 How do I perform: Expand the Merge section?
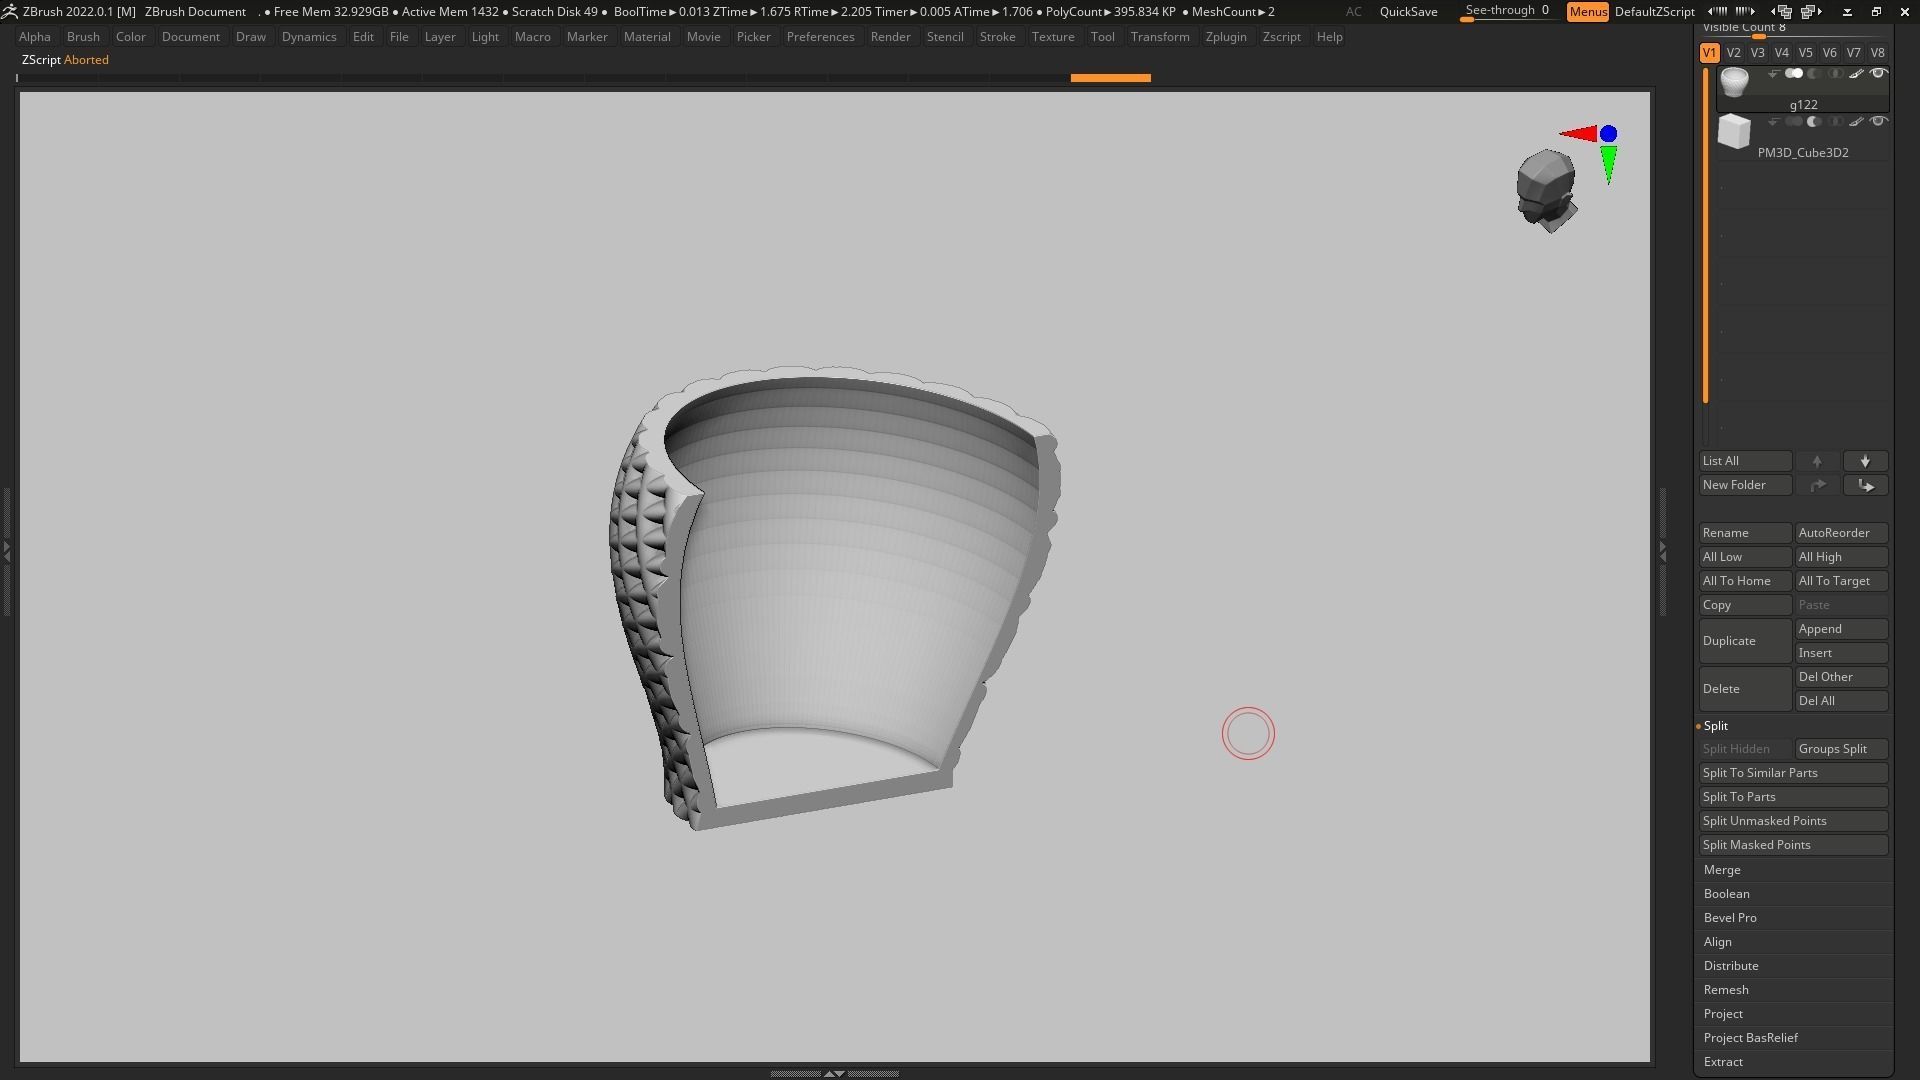tap(1722, 870)
